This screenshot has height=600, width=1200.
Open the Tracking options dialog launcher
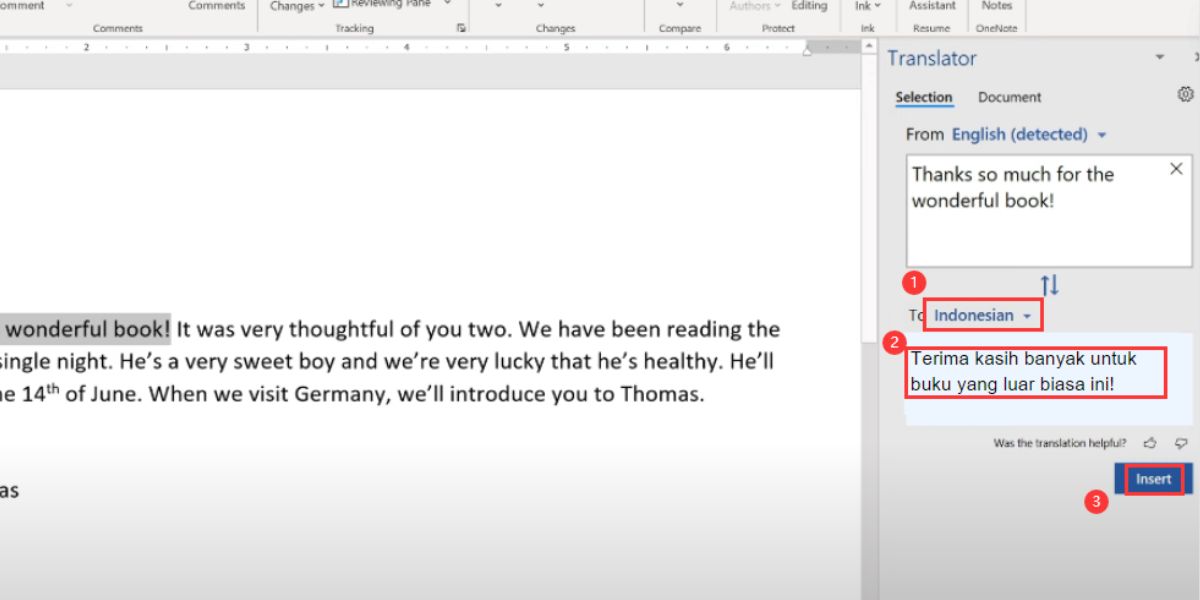pos(461,27)
